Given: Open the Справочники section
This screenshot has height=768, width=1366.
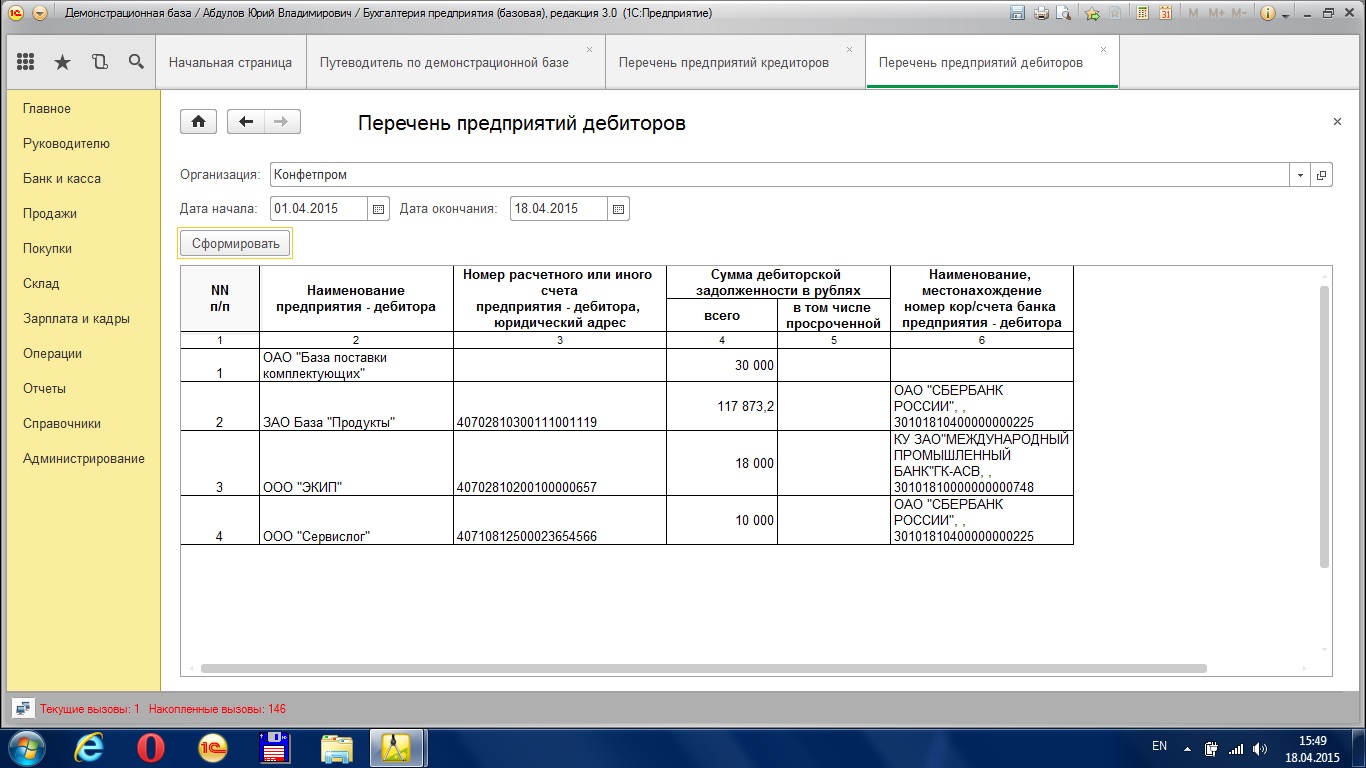Looking at the screenshot, I should (x=62, y=423).
